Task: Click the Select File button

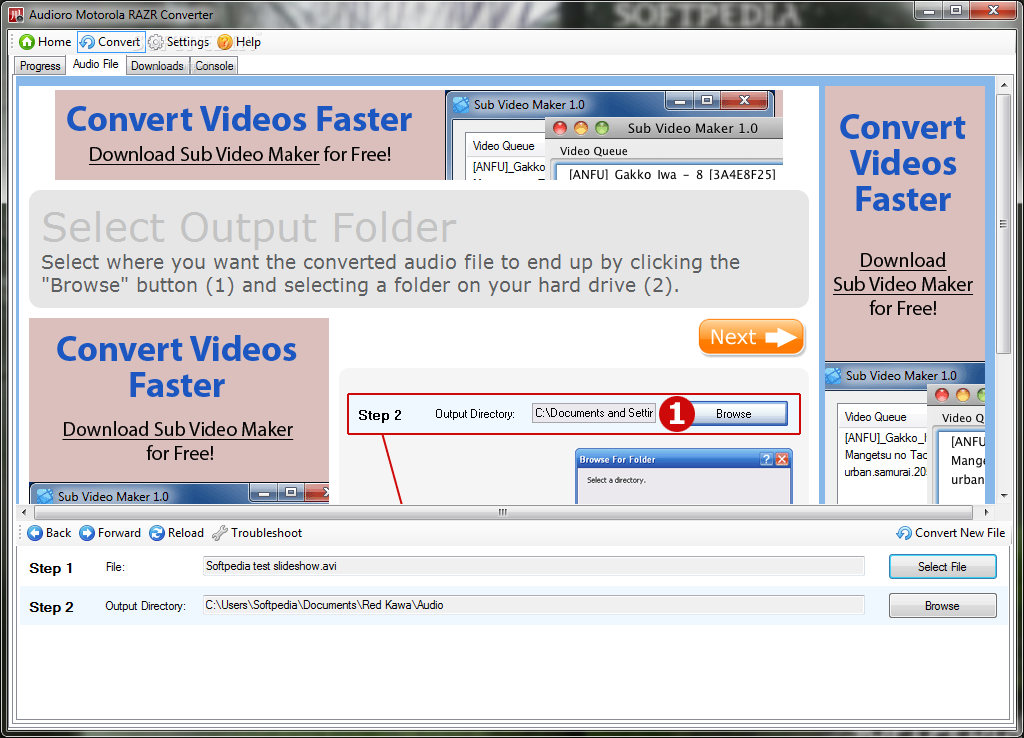Action: click(x=942, y=567)
